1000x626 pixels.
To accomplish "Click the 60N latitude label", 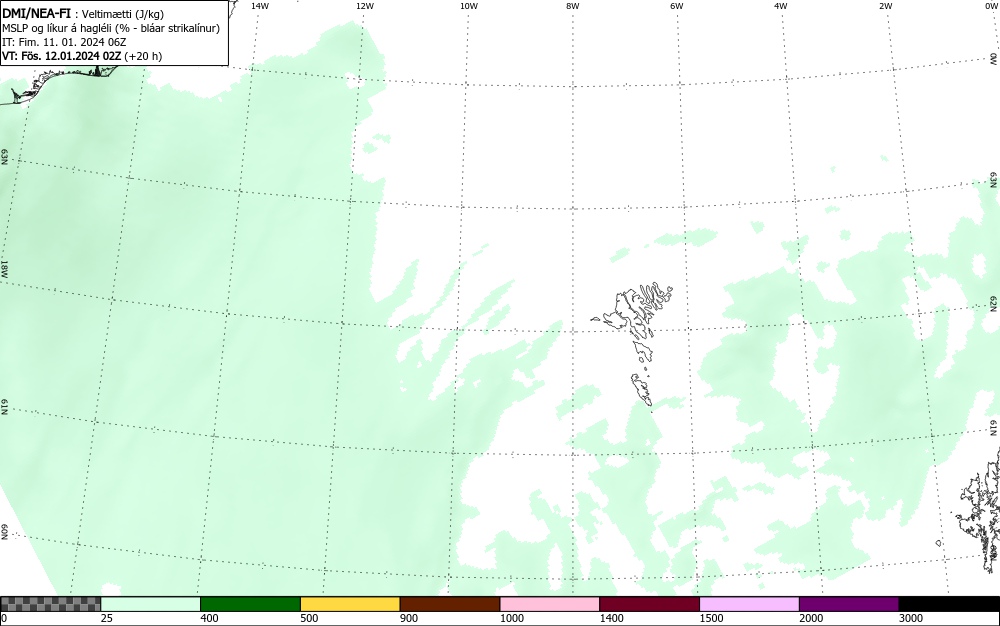I will 4,532.
